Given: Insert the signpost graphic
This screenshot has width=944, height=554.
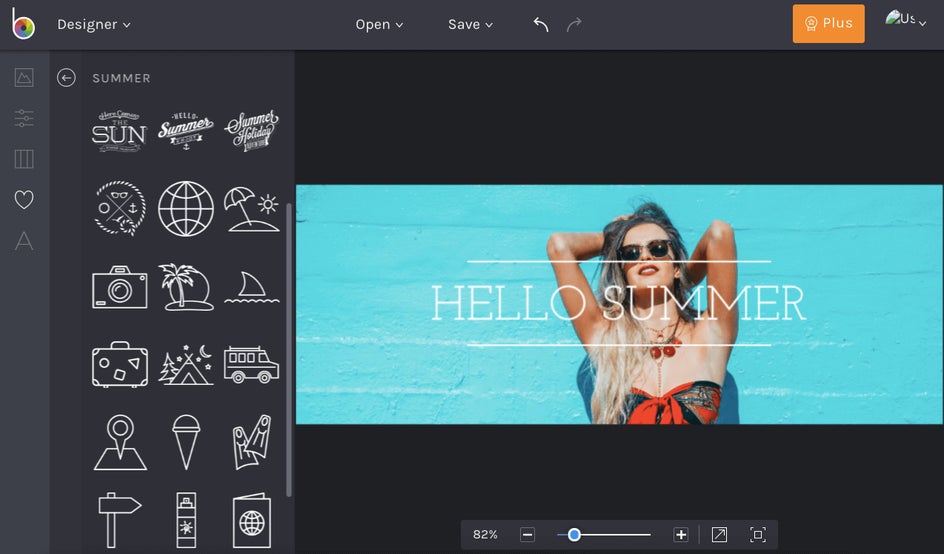Looking at the screenshot, I should 119,521.
